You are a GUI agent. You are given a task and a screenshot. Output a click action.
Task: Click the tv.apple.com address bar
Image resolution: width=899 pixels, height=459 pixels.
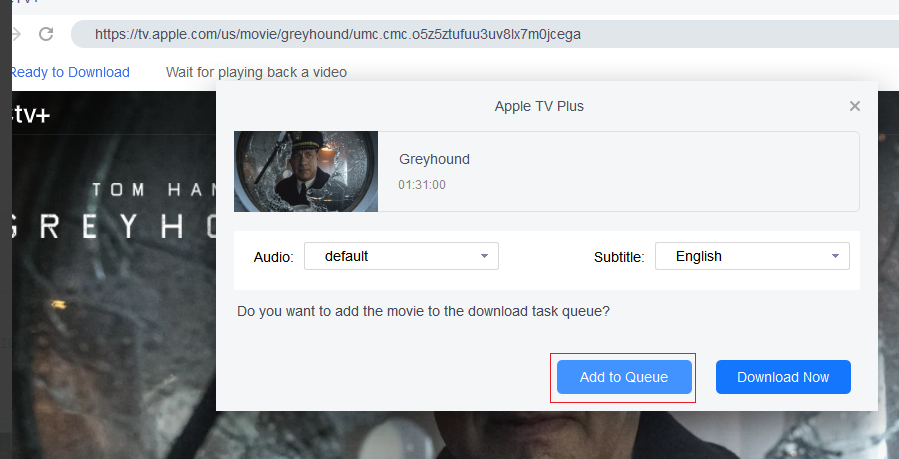coord(484,34)
